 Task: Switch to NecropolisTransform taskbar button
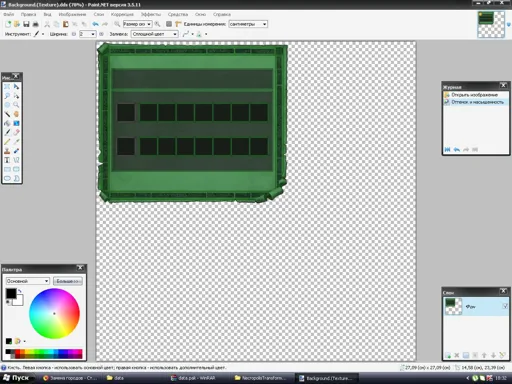click(x=263, y=378)
